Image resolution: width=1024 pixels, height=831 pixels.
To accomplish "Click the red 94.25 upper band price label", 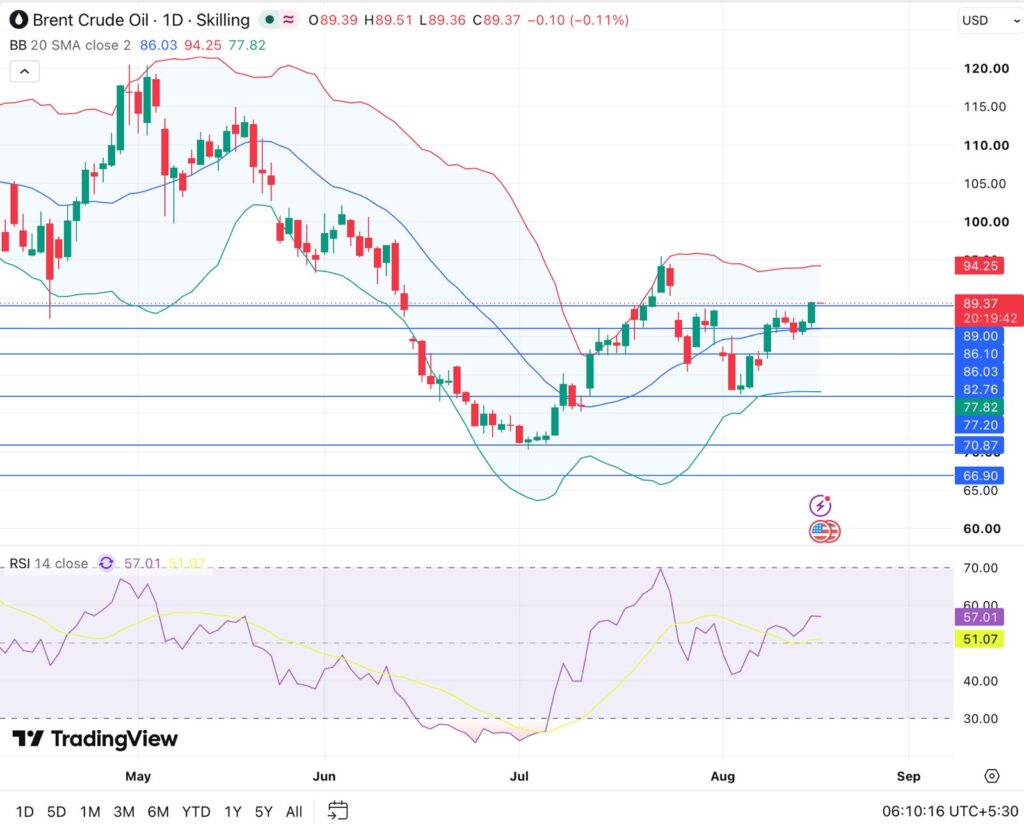I will point(980,265).
